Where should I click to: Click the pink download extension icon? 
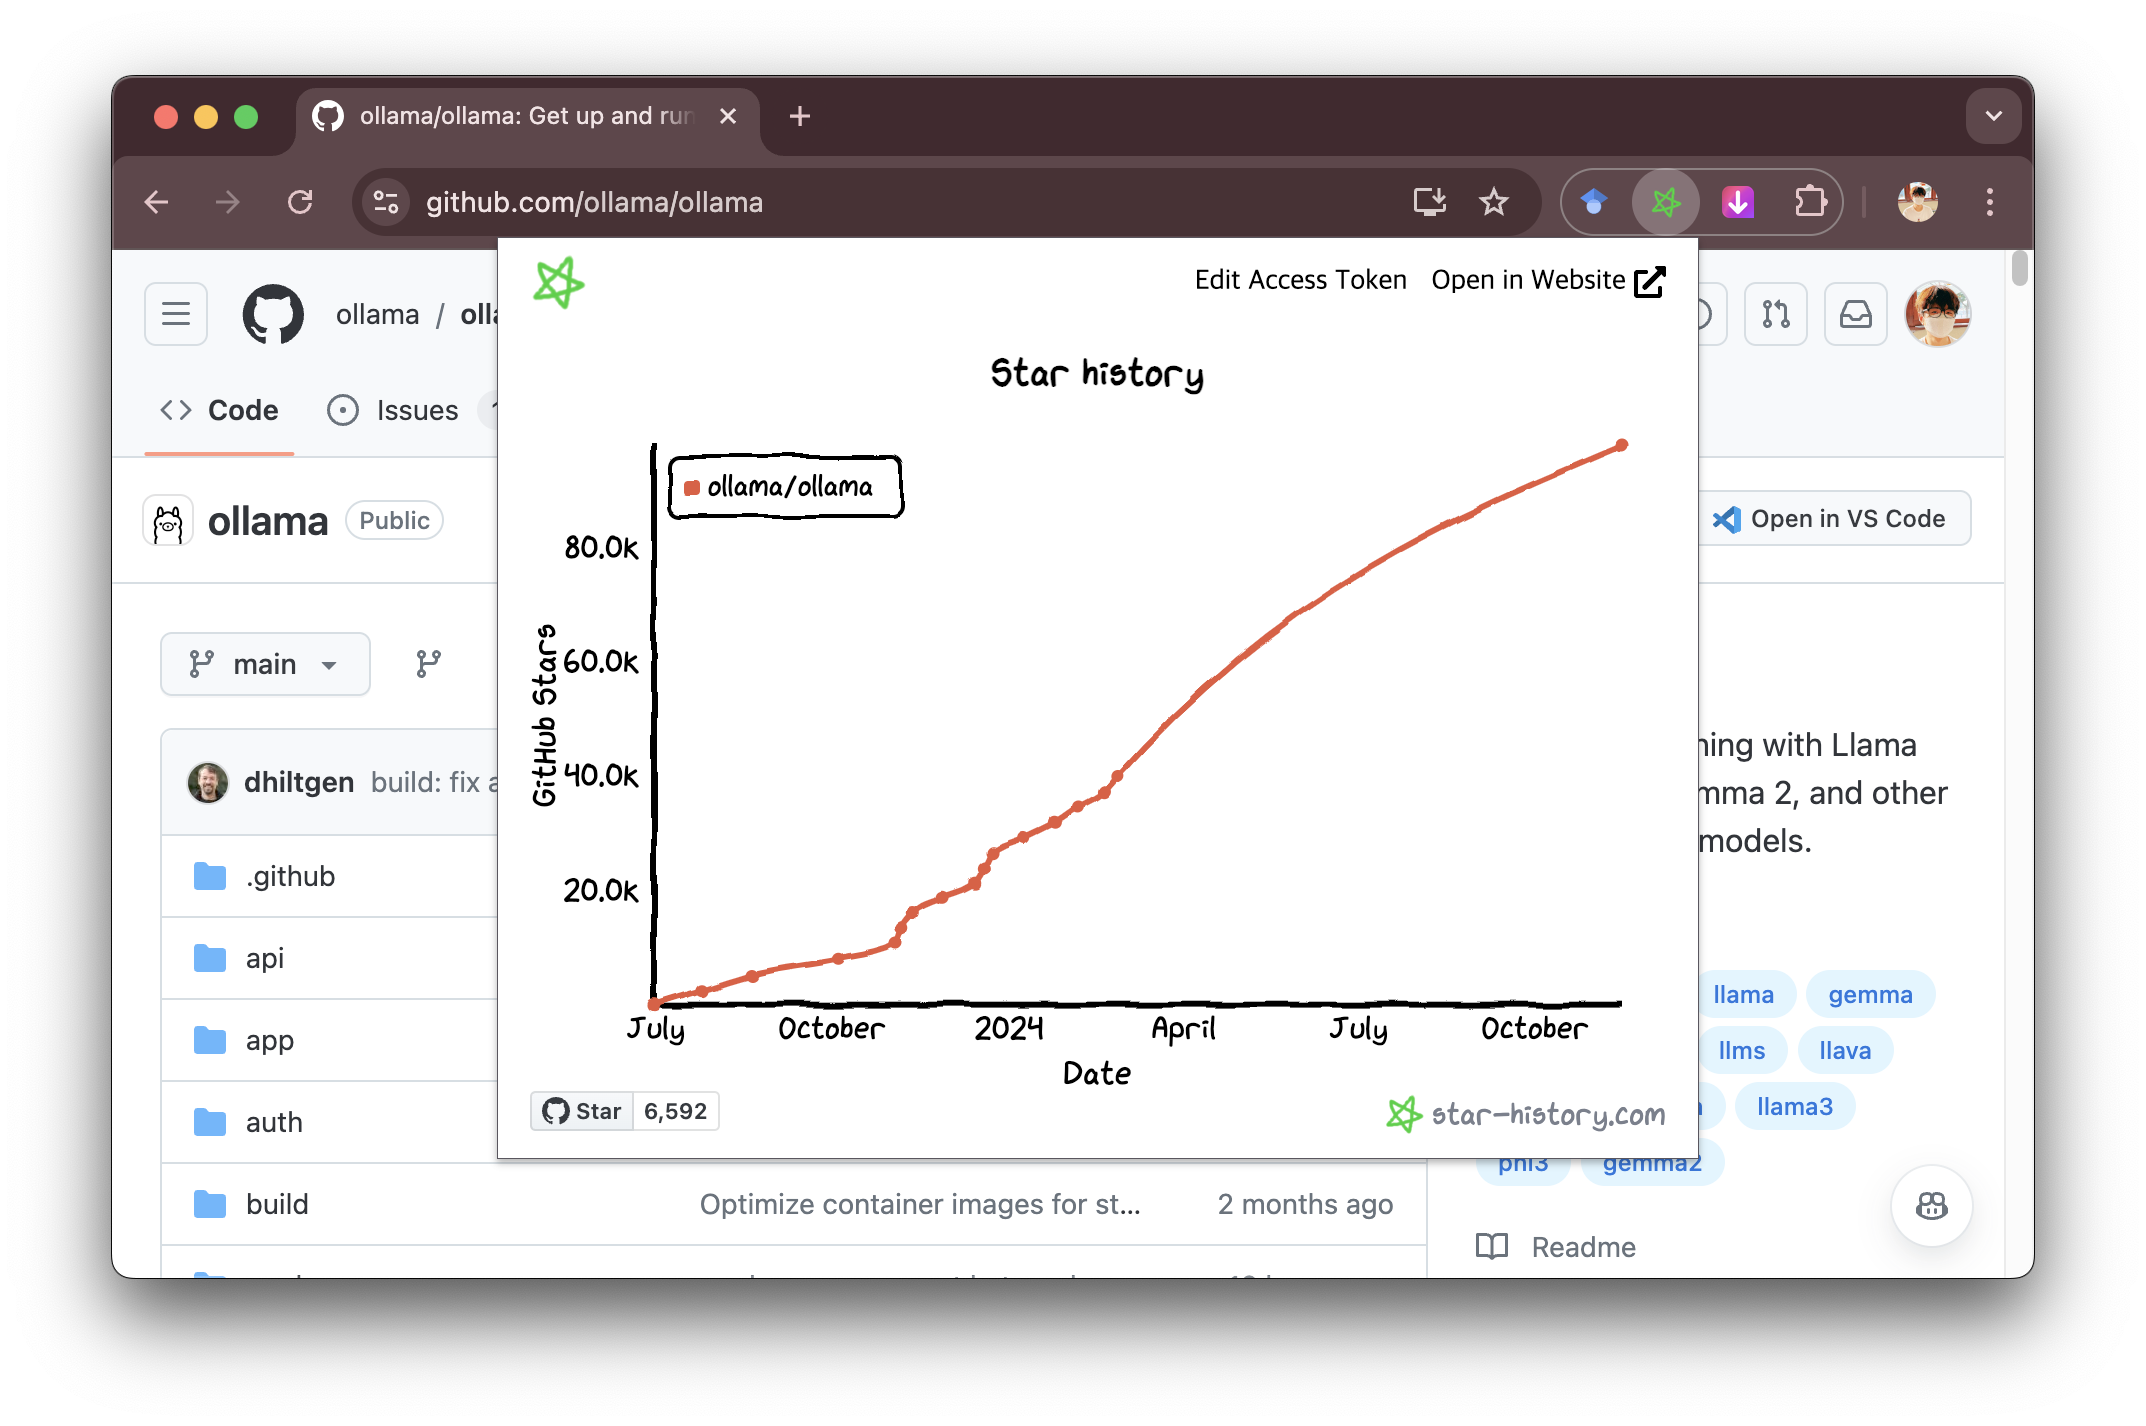(1738, 203)
